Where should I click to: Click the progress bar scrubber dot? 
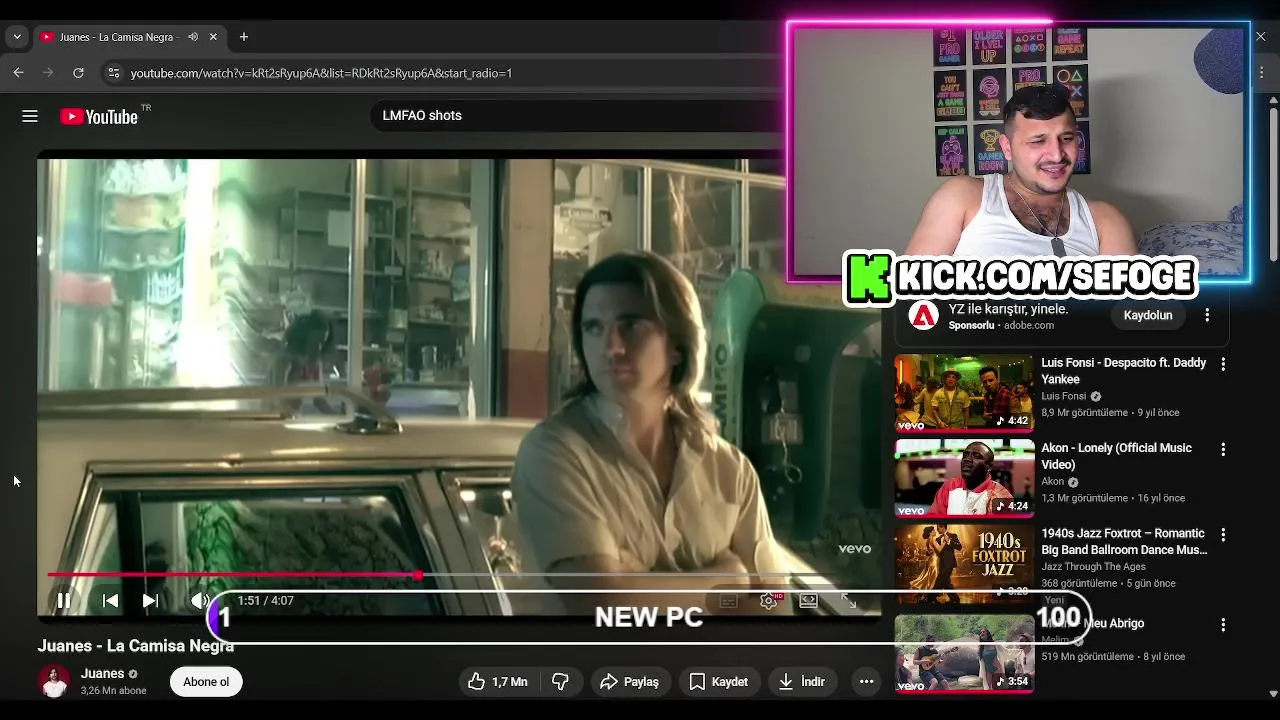pyautogui.click(x=418, y=575)
